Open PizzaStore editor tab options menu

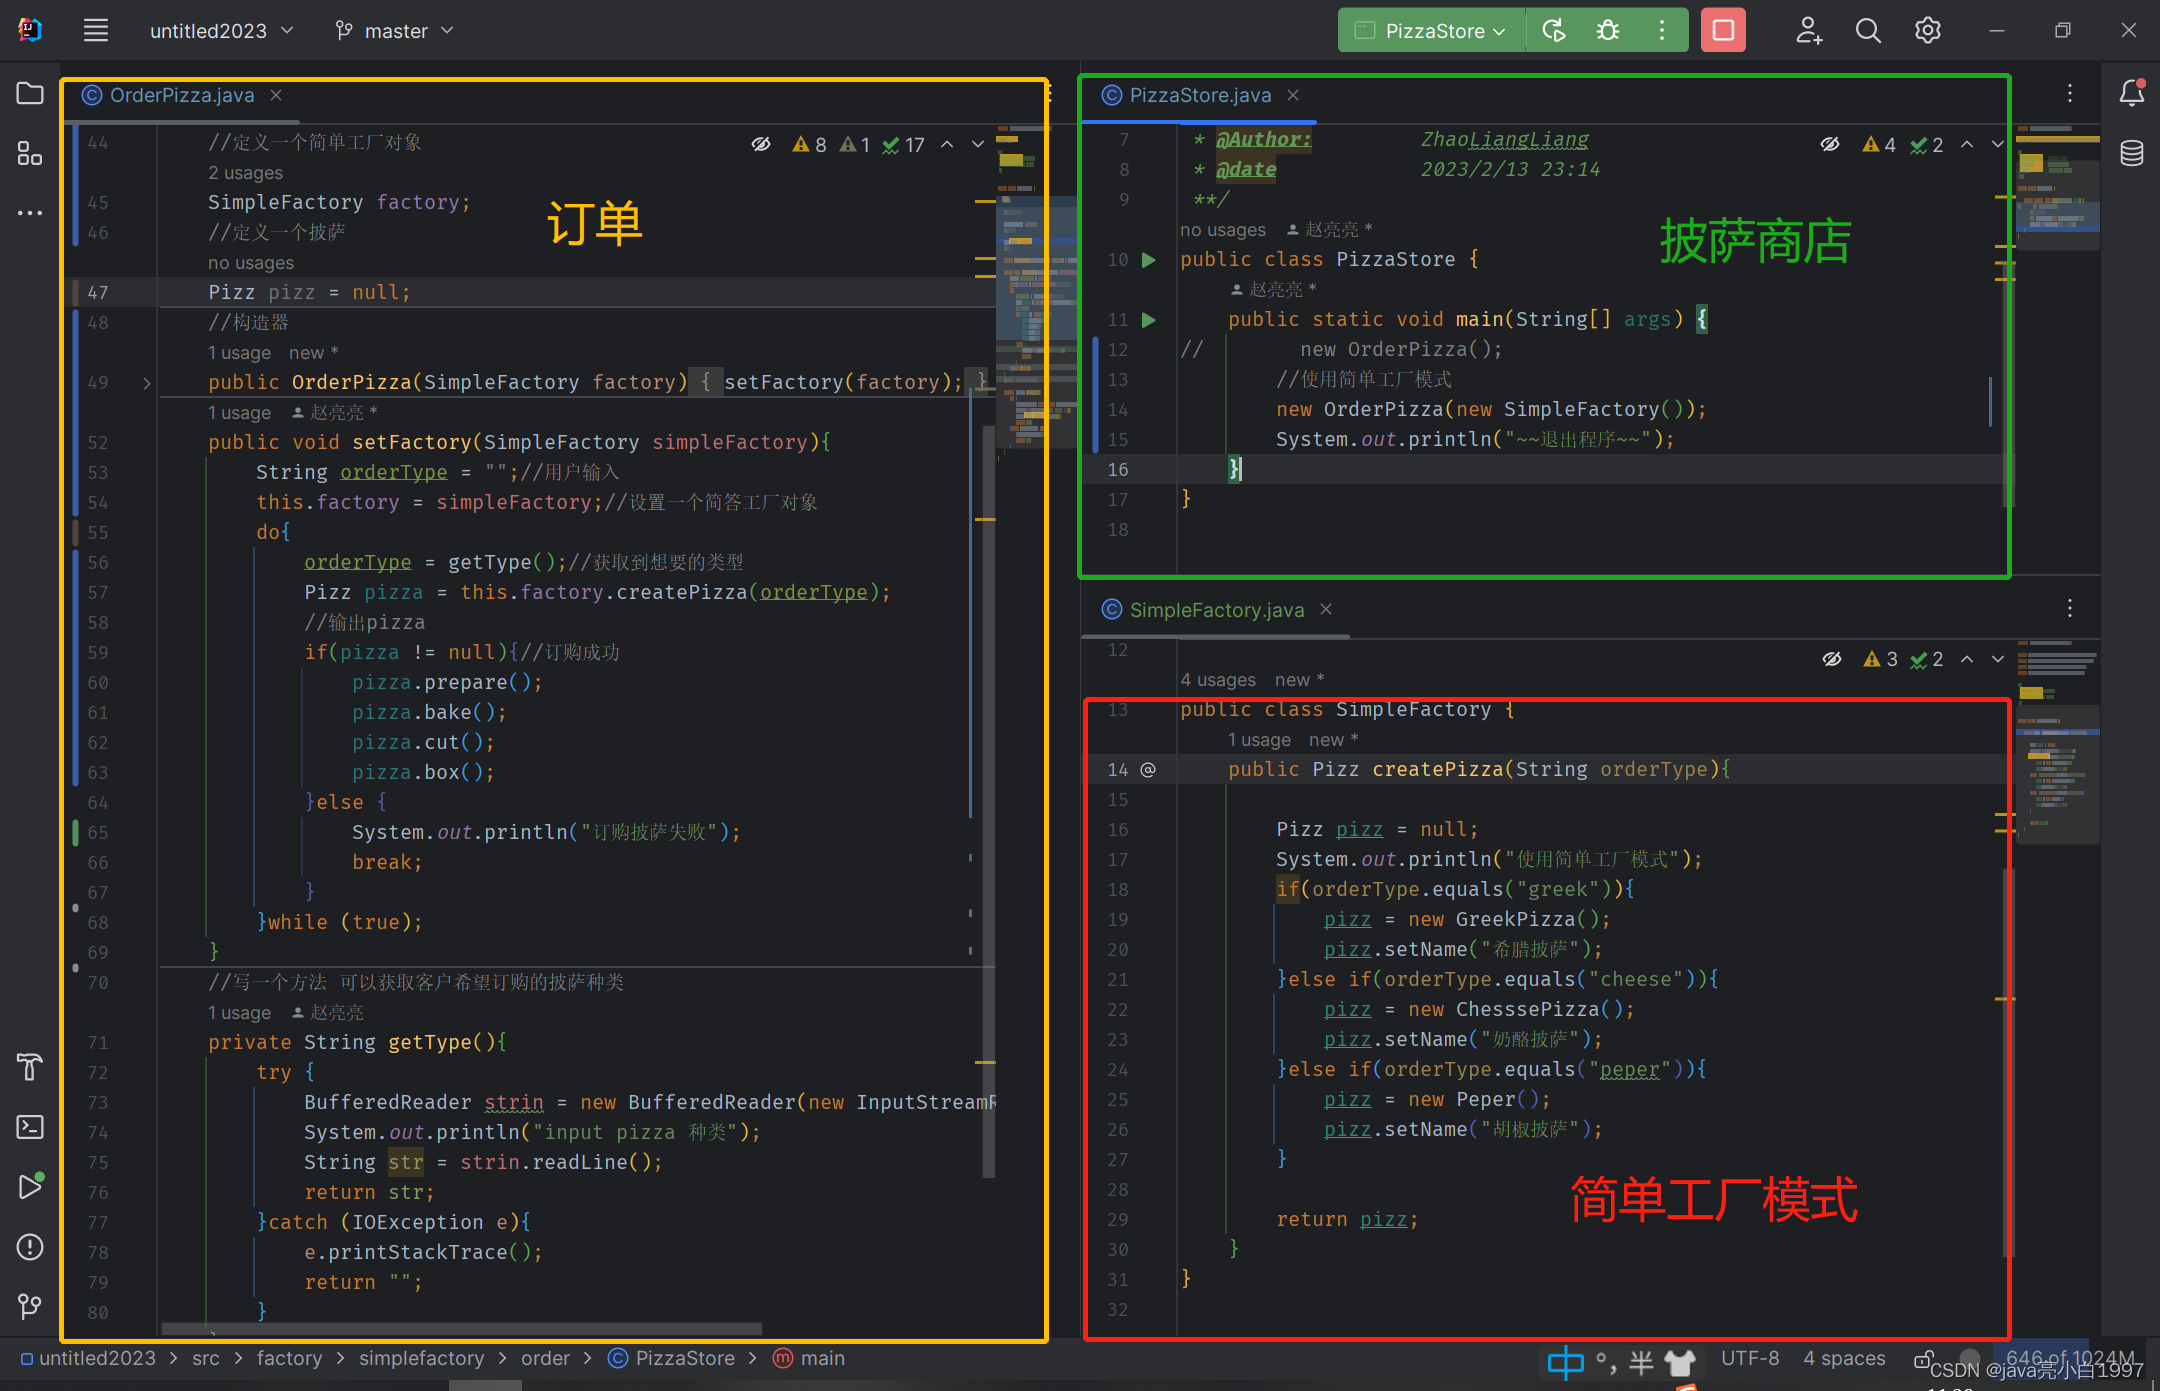[2070, 94]
